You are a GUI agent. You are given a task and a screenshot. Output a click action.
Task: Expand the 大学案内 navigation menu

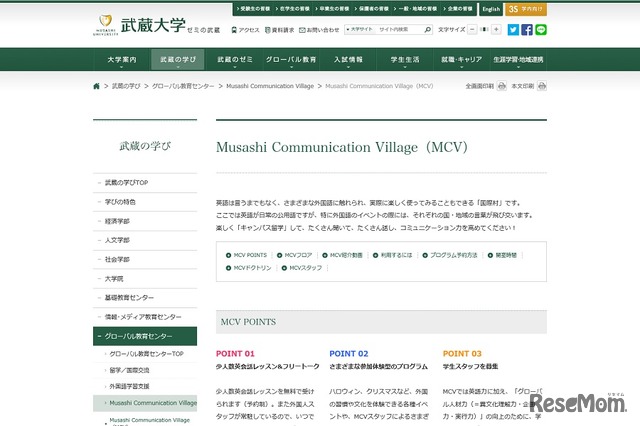(x=121, y=60)
